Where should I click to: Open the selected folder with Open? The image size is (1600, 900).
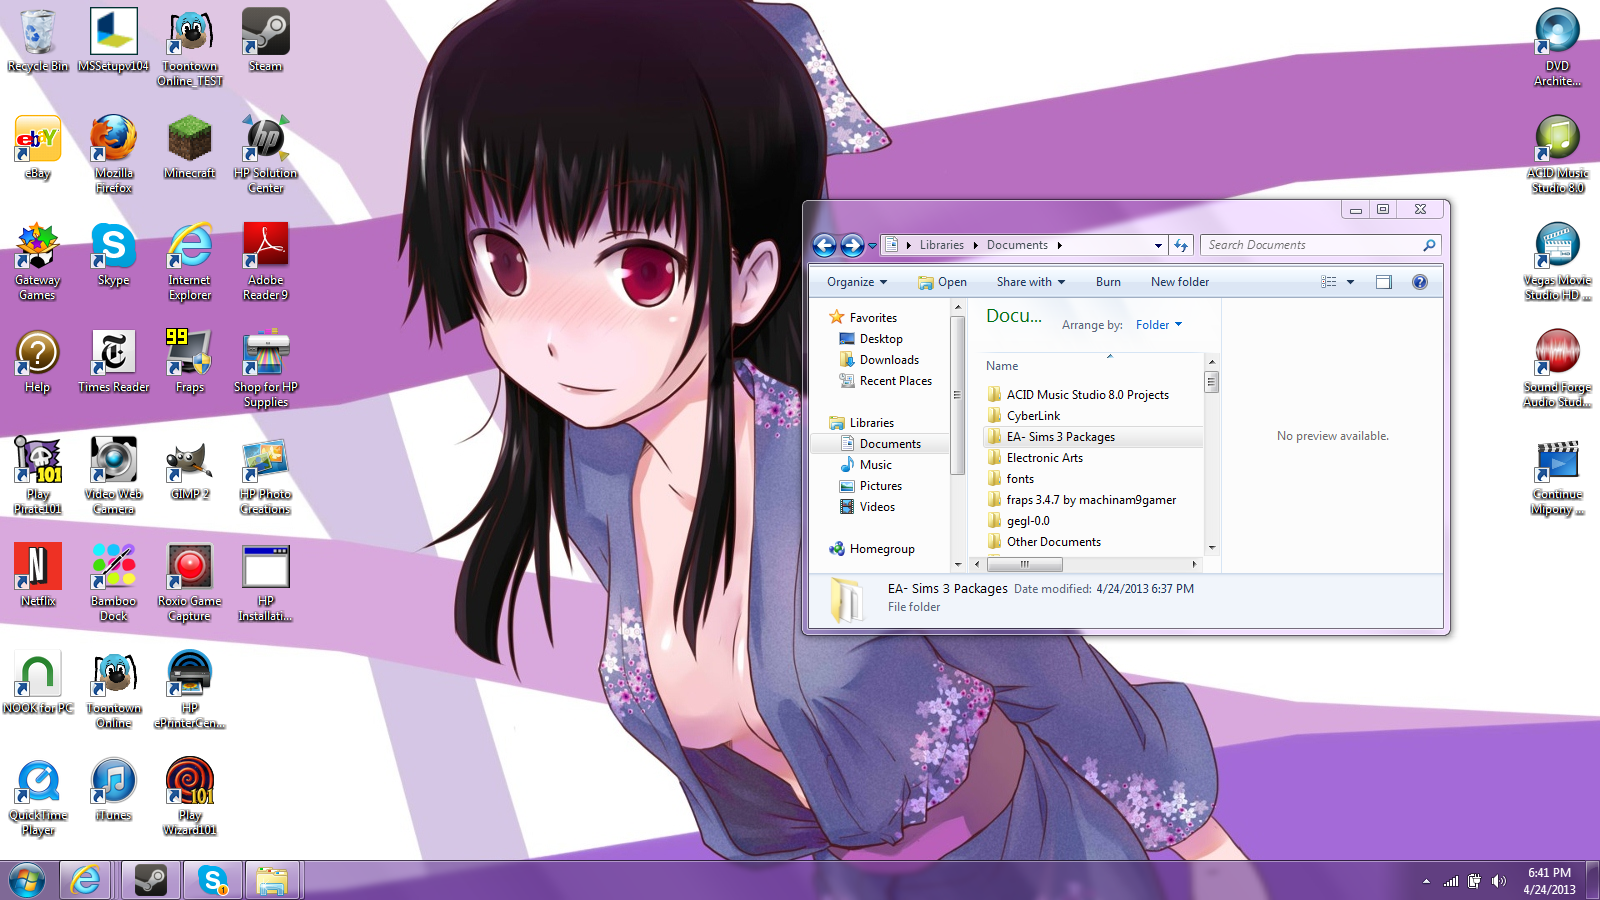click(x=942, y=282)
